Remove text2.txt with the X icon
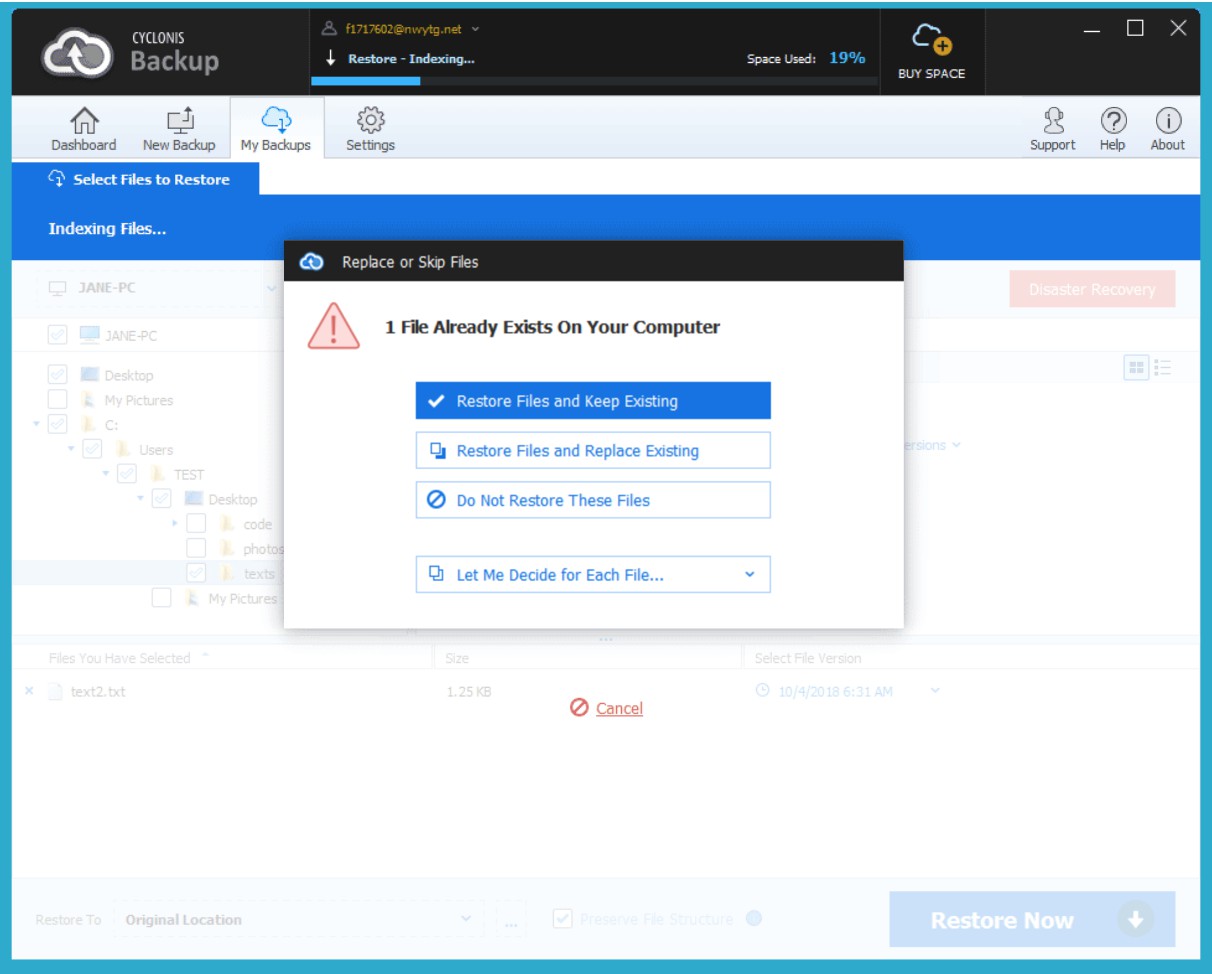The width and height of the screenshot is (1212, 974). click(29, 691)
